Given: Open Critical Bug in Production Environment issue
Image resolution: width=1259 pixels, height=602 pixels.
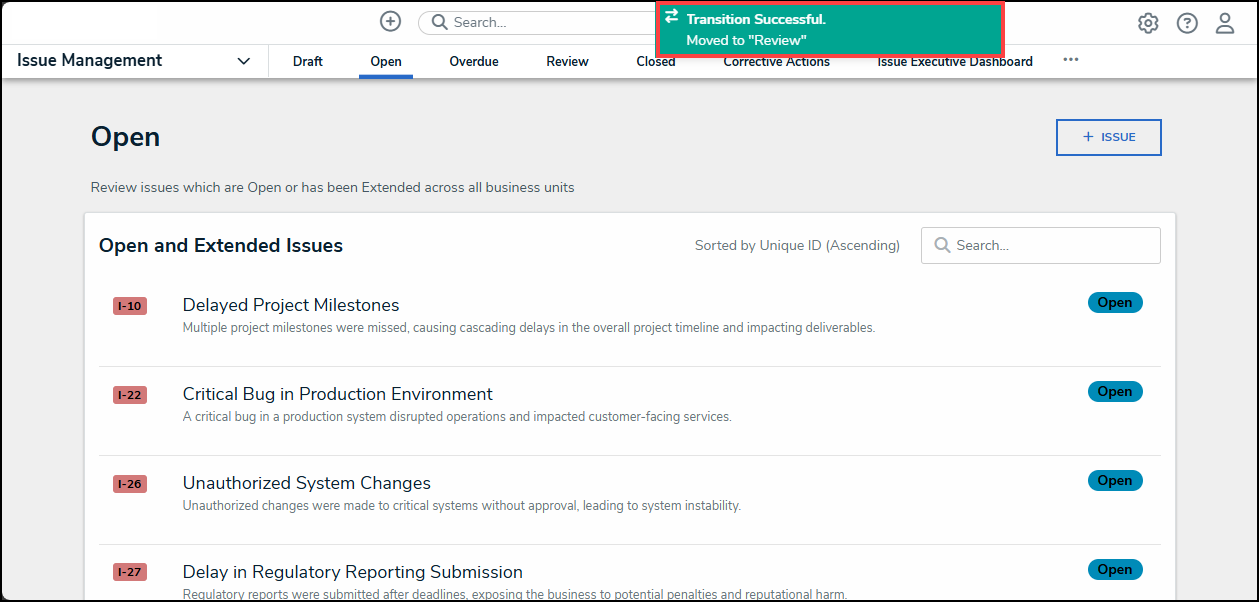Looking at the screenshot, I should click(338, 394).
